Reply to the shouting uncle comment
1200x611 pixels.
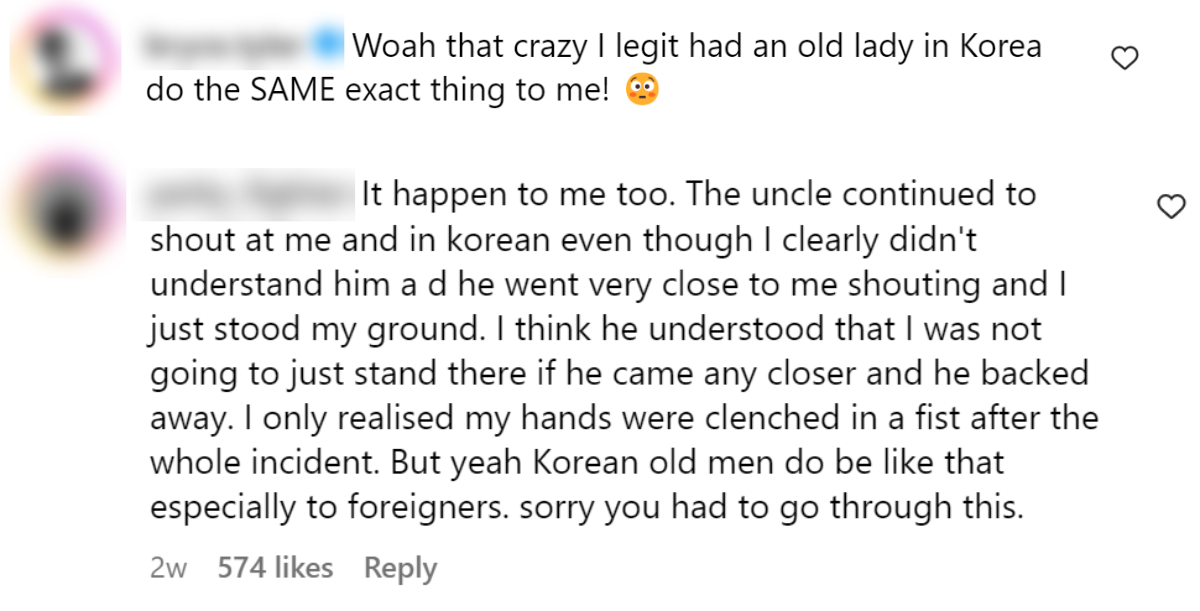(x=400, y=568)
